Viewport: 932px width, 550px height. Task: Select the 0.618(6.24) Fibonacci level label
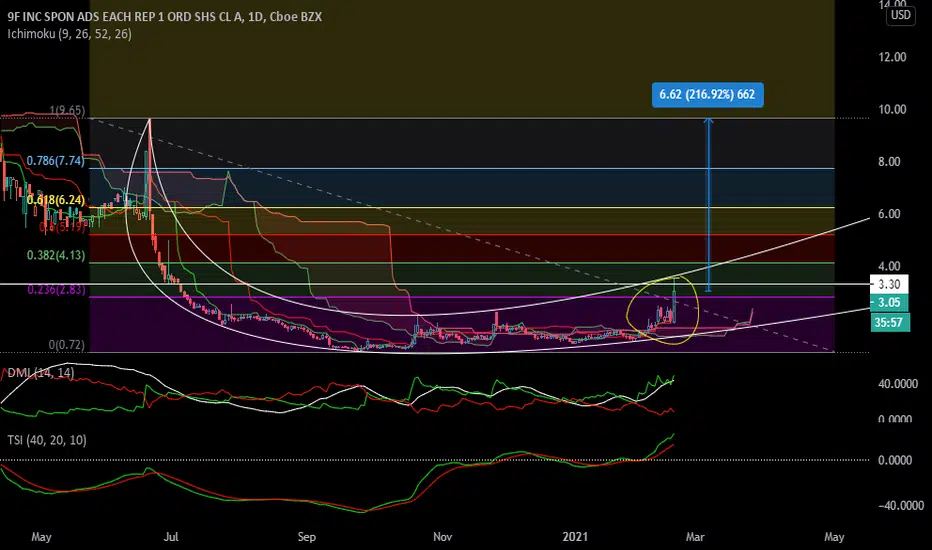point(35,199)
